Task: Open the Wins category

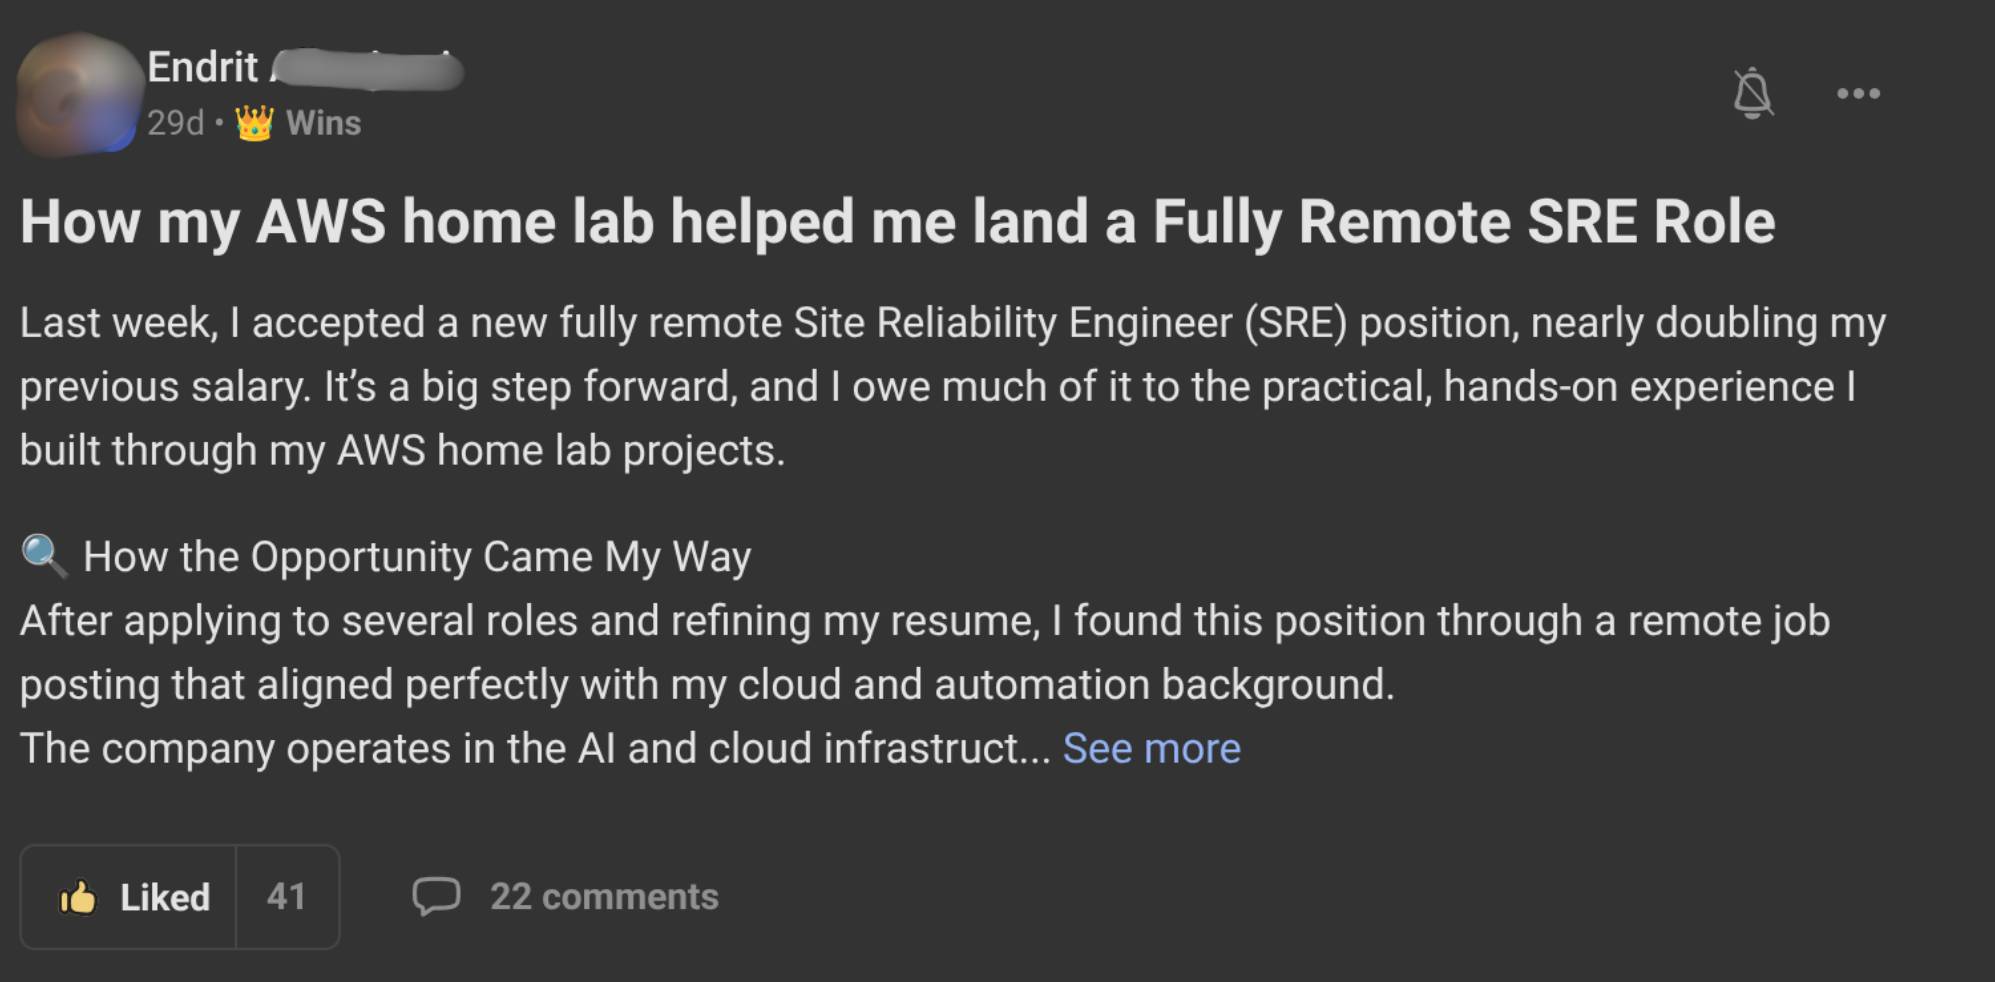Action: [323, 123]
